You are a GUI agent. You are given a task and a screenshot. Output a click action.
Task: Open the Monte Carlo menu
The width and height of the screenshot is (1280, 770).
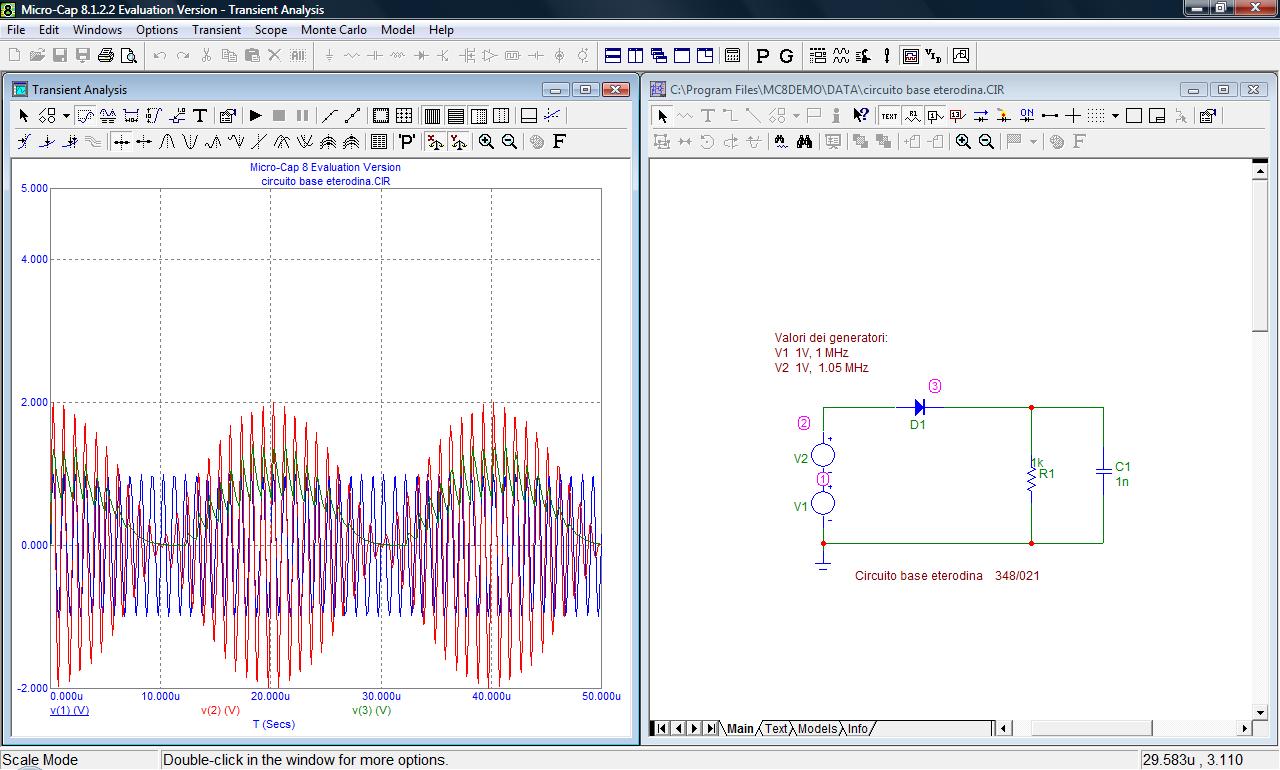pyautogui.click(x=333, y=30)
